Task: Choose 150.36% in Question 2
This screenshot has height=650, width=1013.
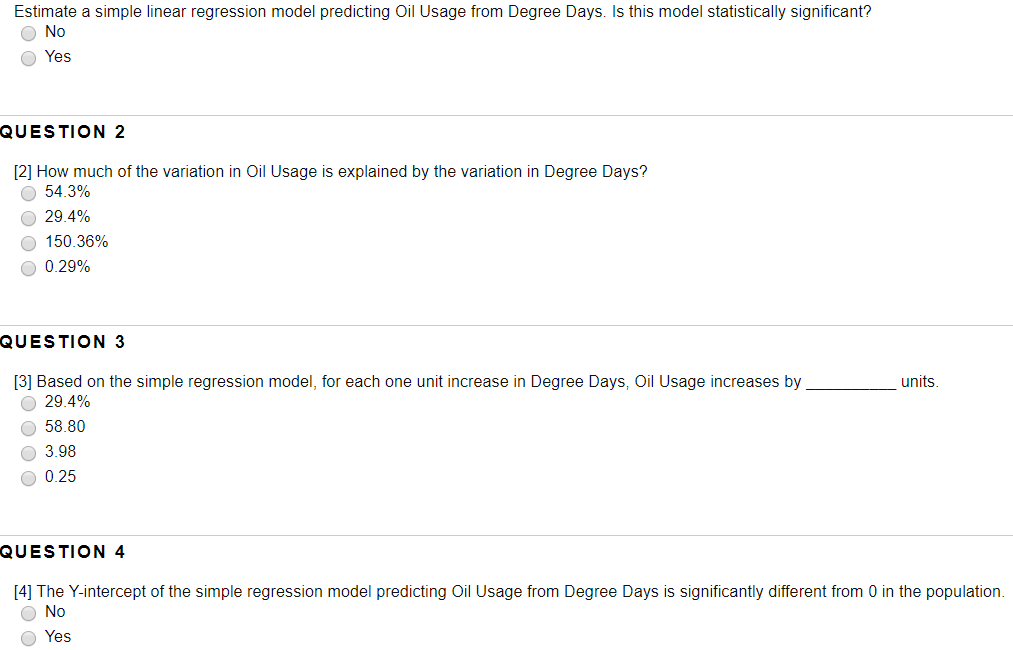Action: point(28,243)
